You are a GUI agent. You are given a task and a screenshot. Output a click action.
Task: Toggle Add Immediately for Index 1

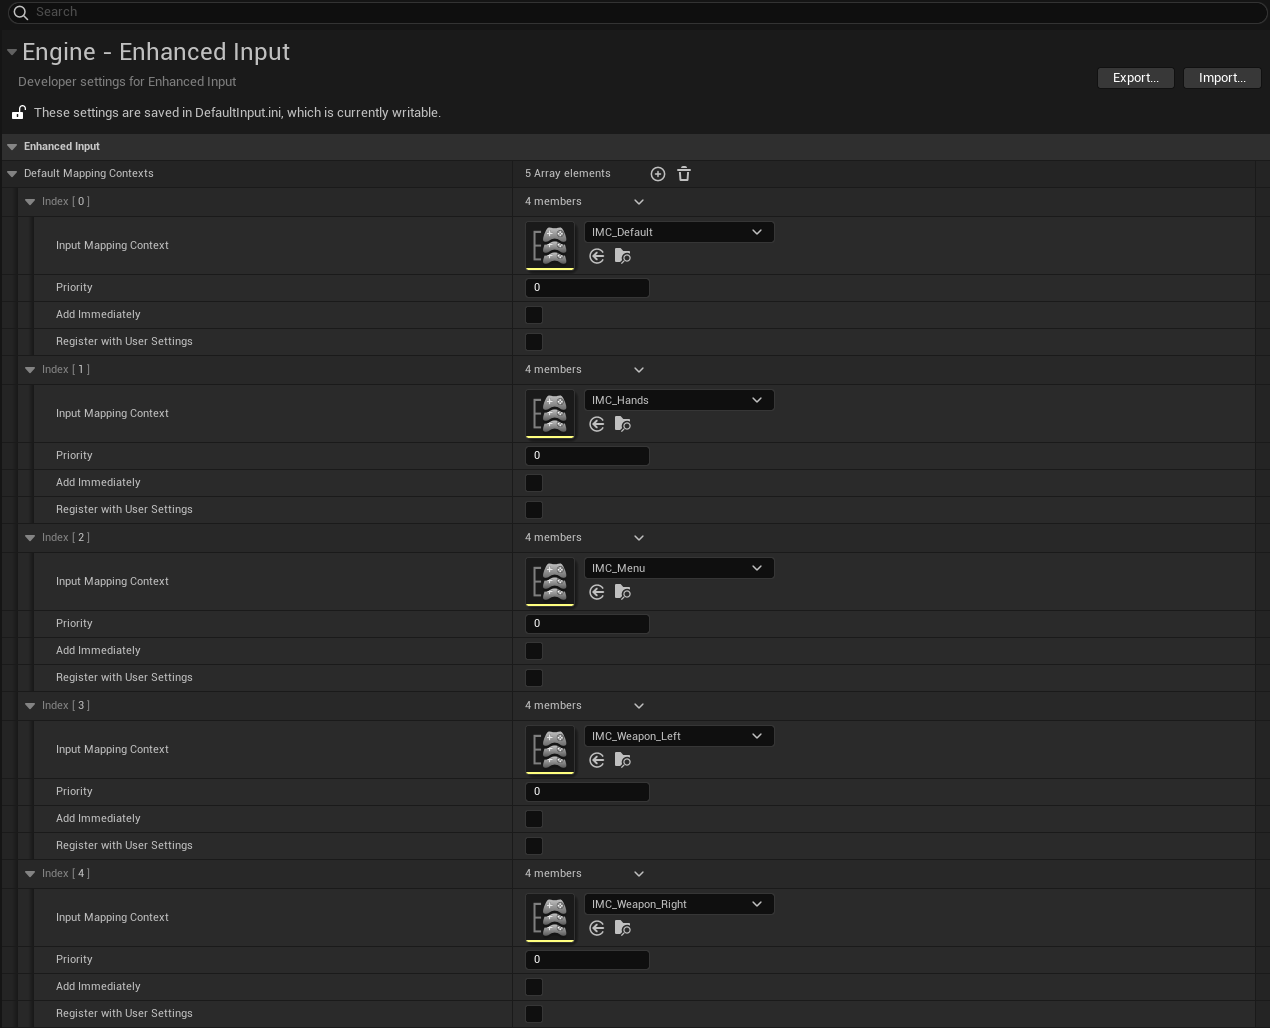coord(534,483)
